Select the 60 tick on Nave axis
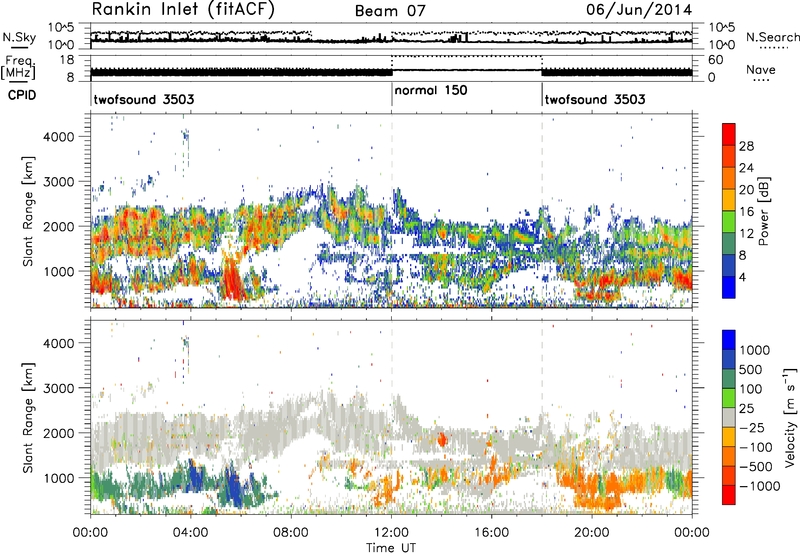Viewport: 800px width, 554px height. tap(715, 60)
